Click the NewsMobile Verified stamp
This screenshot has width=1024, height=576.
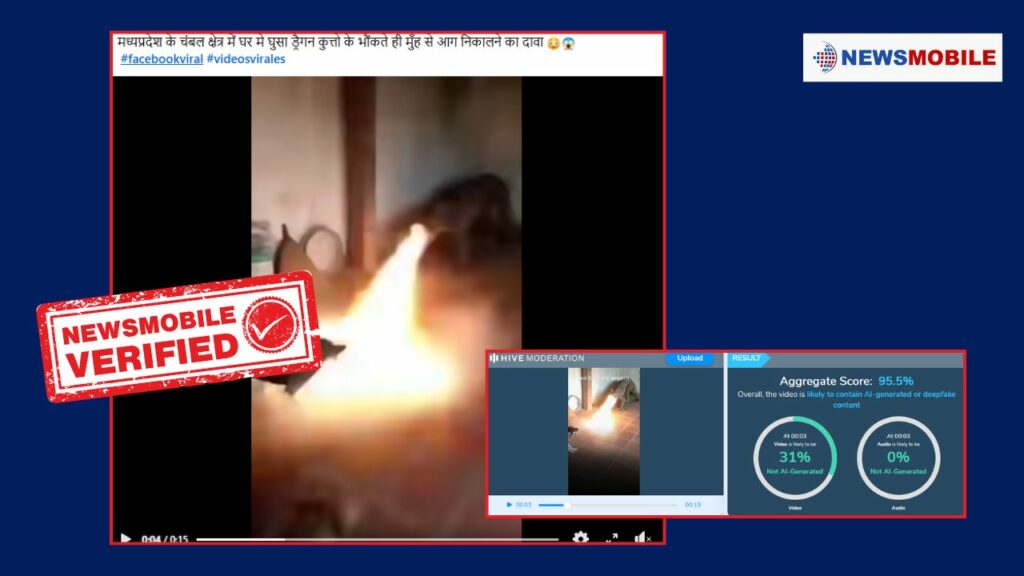click(179, 336)
